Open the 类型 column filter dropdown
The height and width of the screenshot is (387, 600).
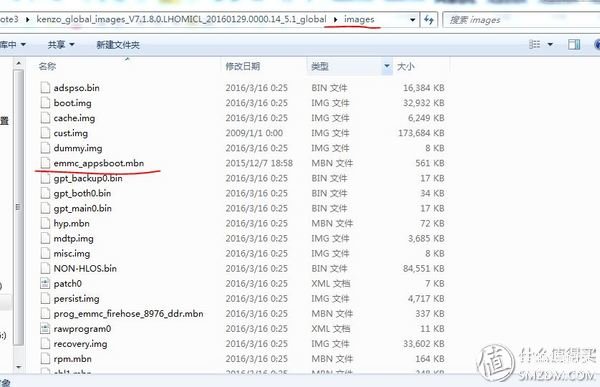(387, 66)
